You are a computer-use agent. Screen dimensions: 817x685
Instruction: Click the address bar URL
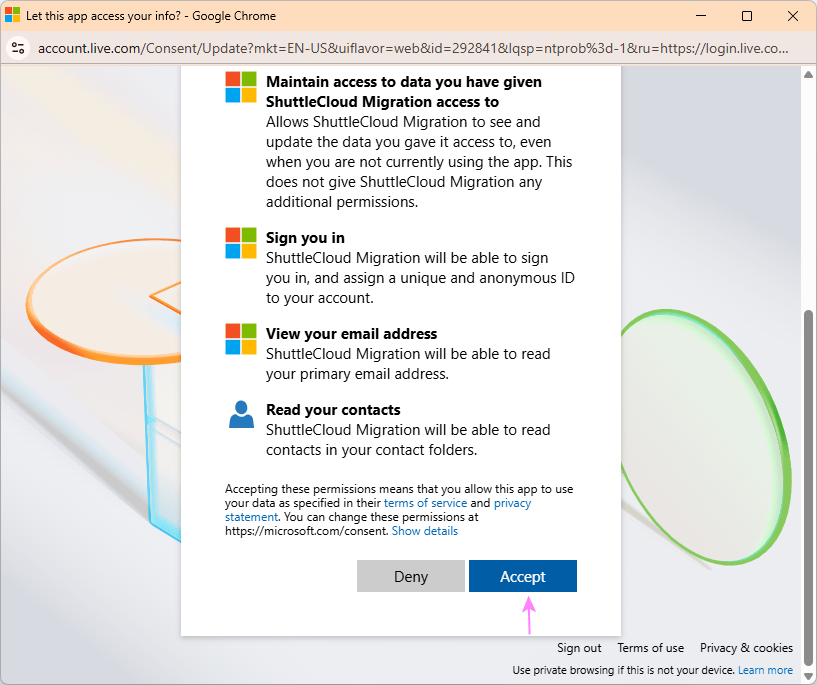[413, 48]
